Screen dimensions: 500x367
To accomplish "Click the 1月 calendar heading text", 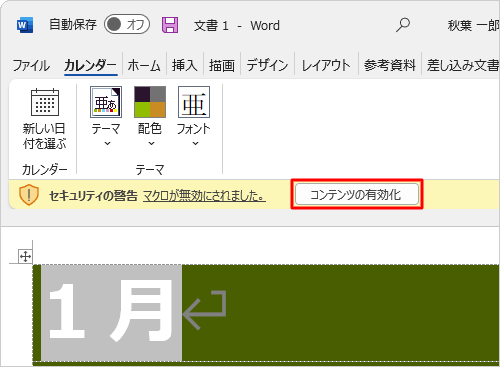I will point(111,312).
